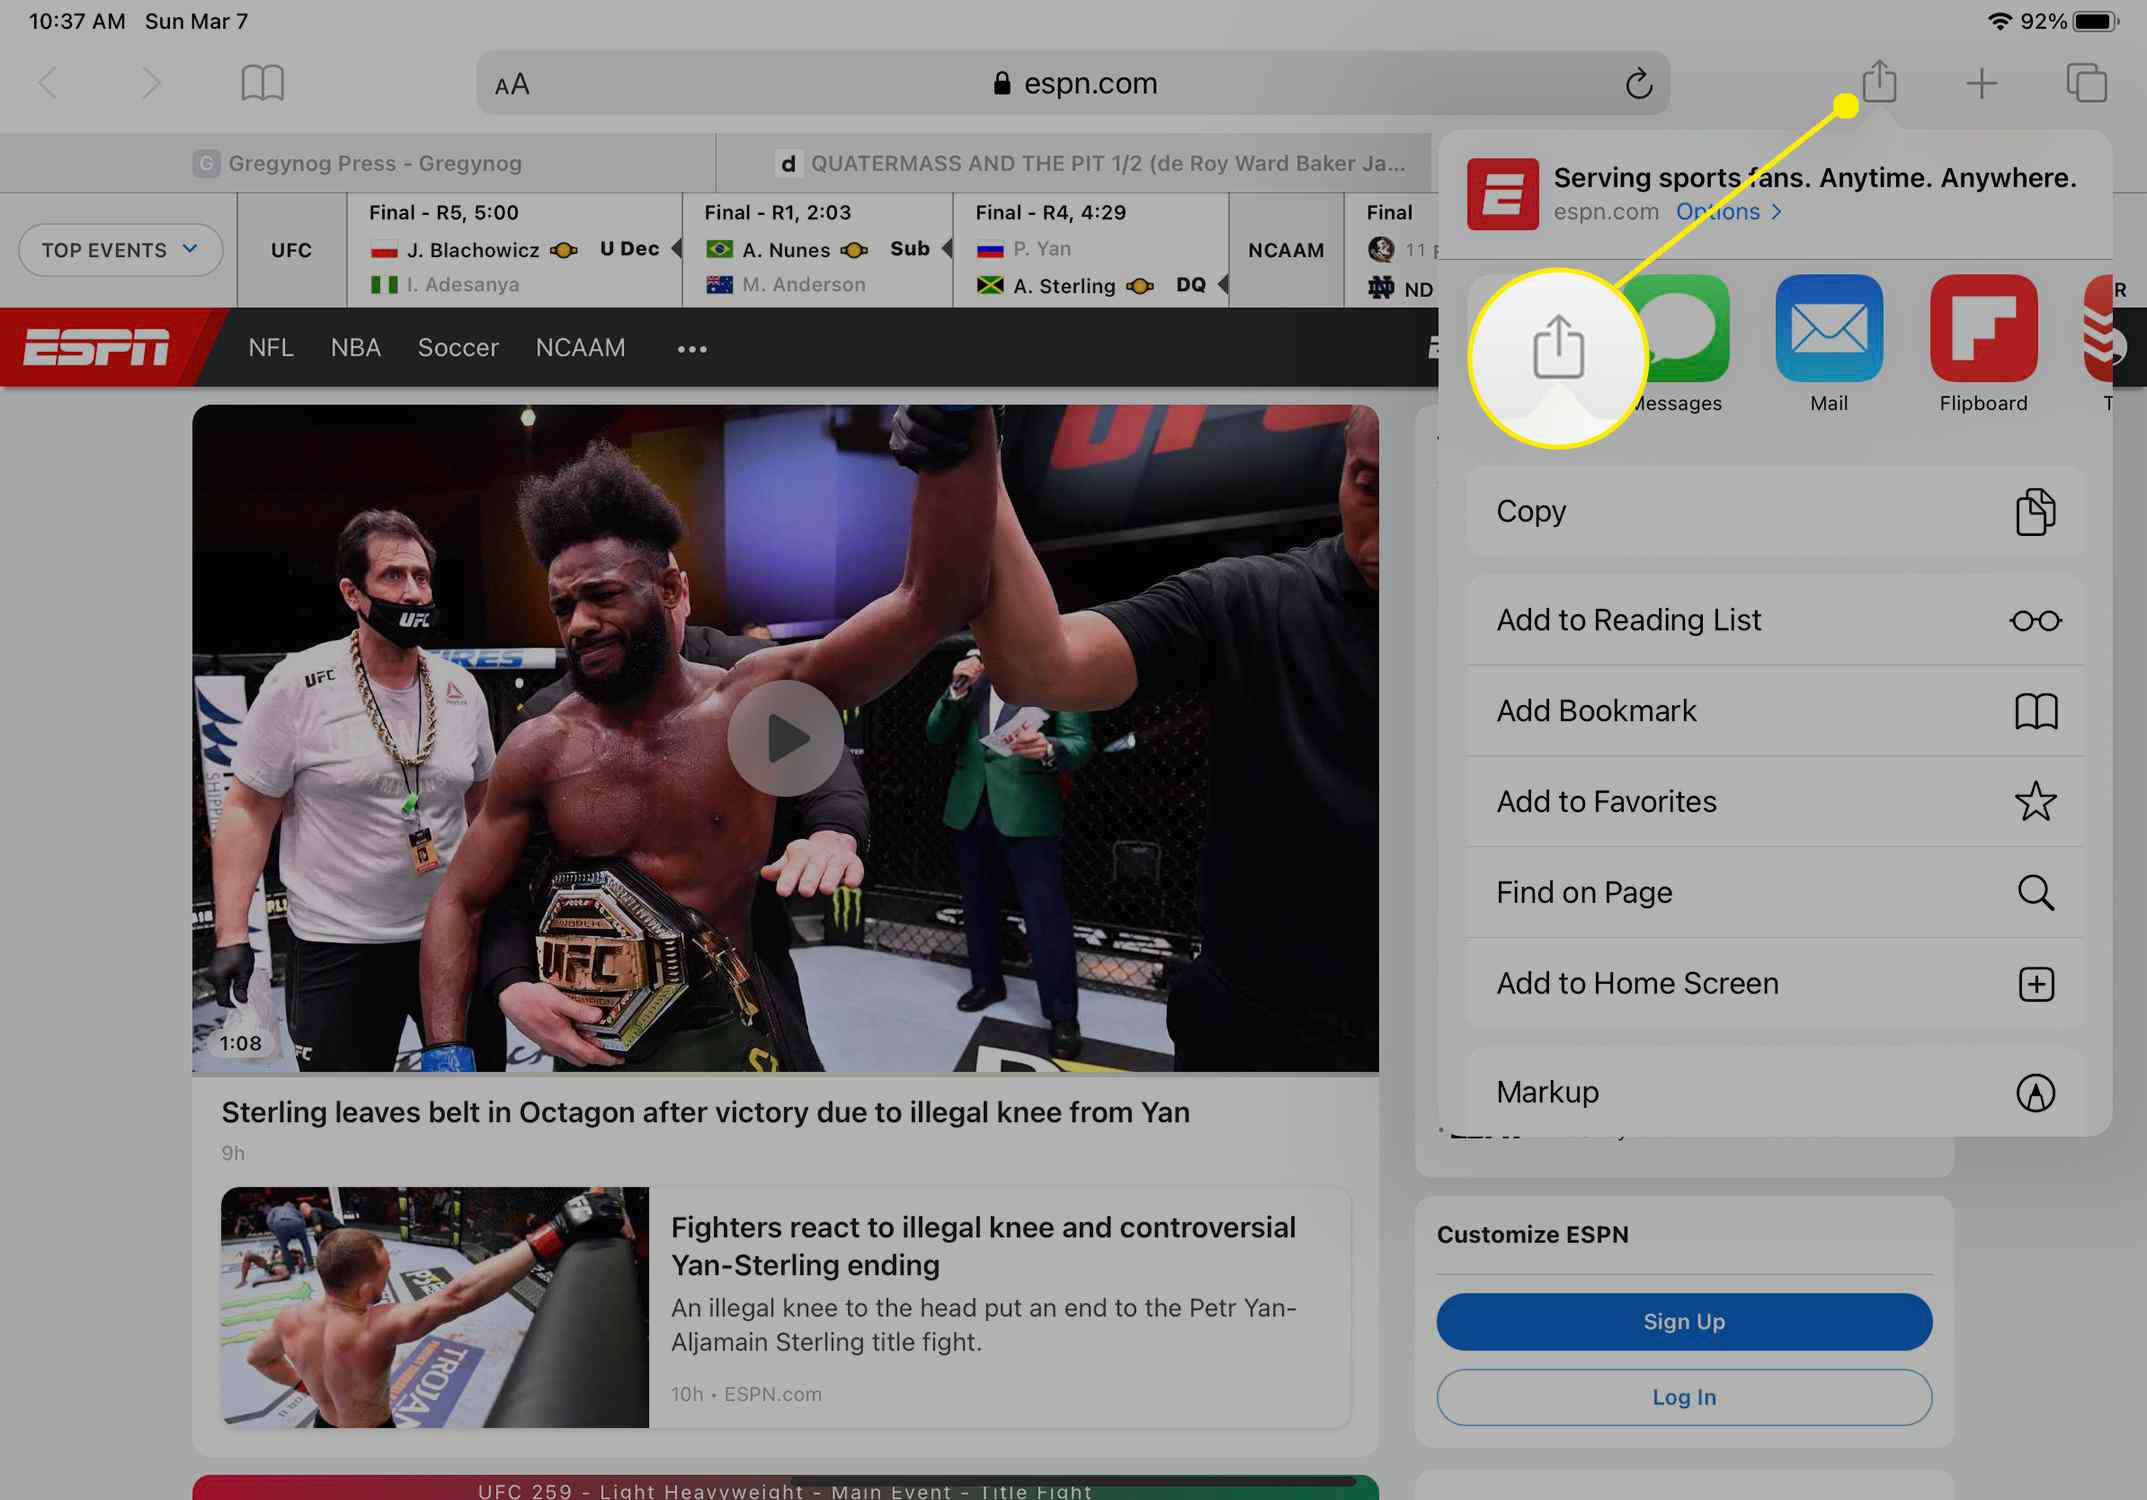Expand the TOP EVENTS dropdown
The image size is (2147, 1500).
click(119, 248)
